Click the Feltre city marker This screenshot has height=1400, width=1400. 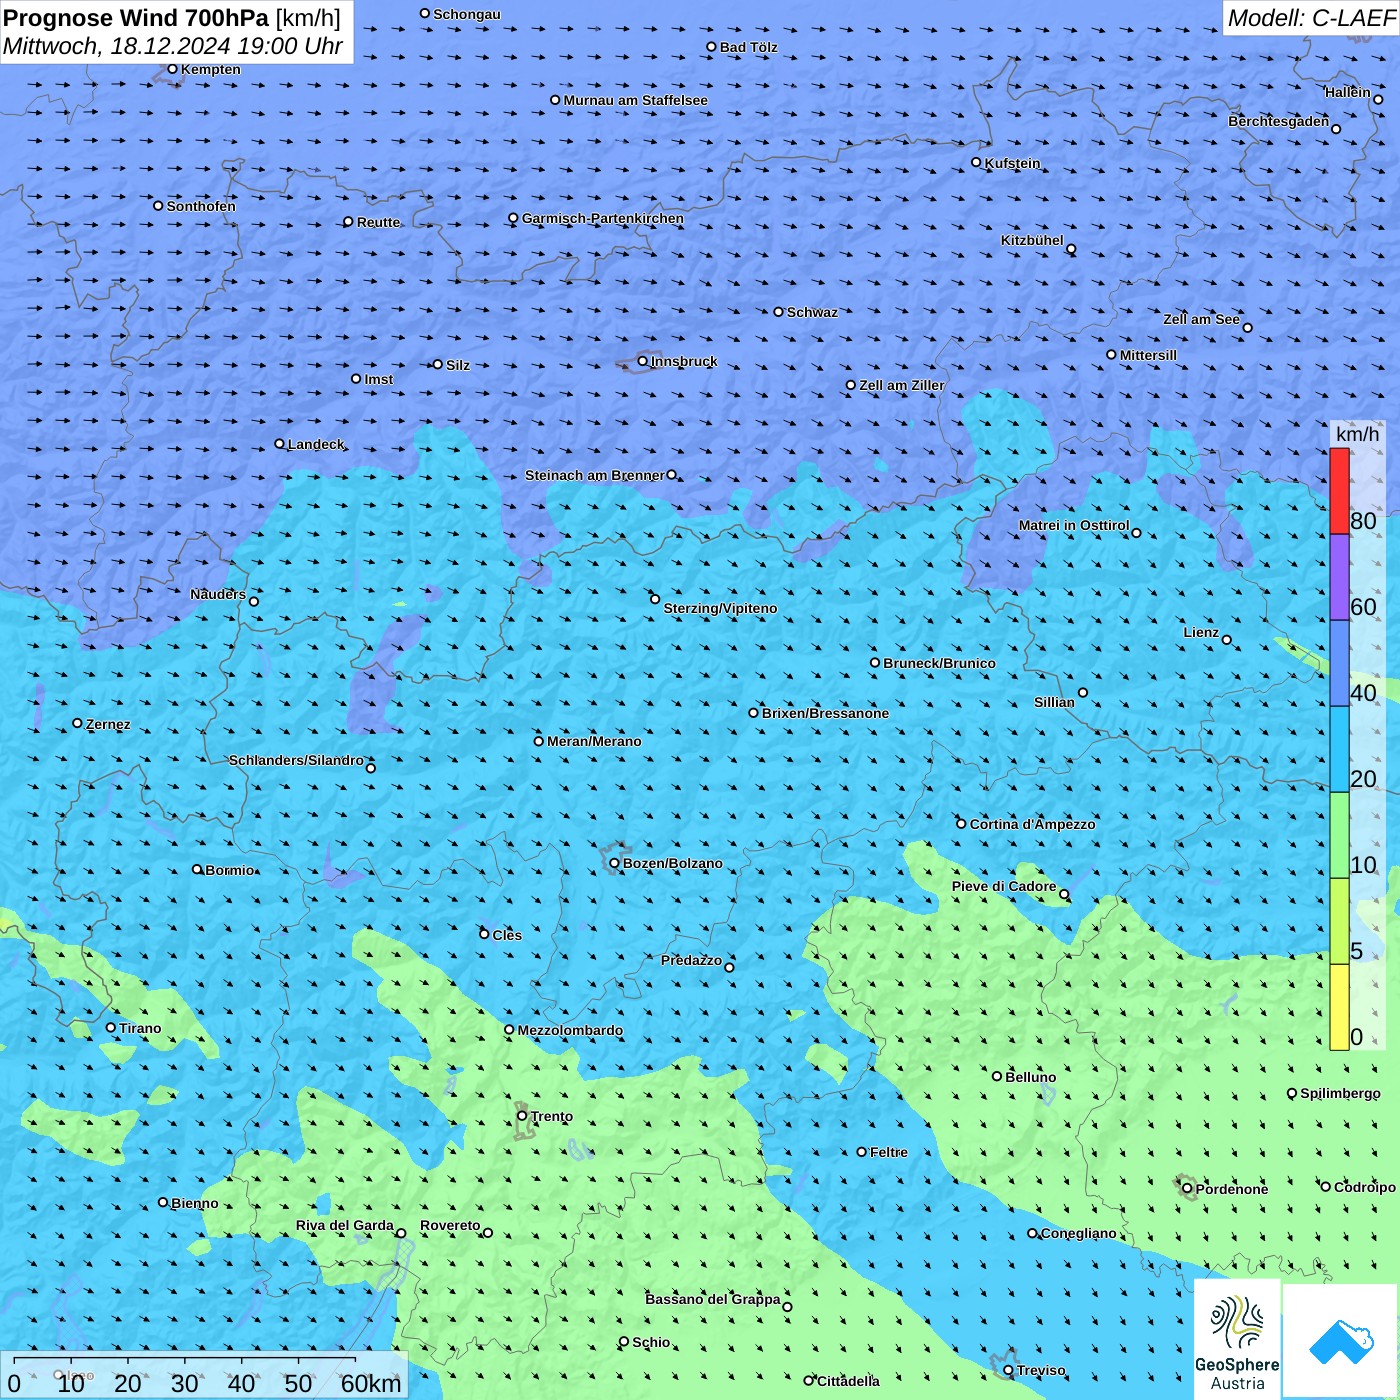(862, 1152)
